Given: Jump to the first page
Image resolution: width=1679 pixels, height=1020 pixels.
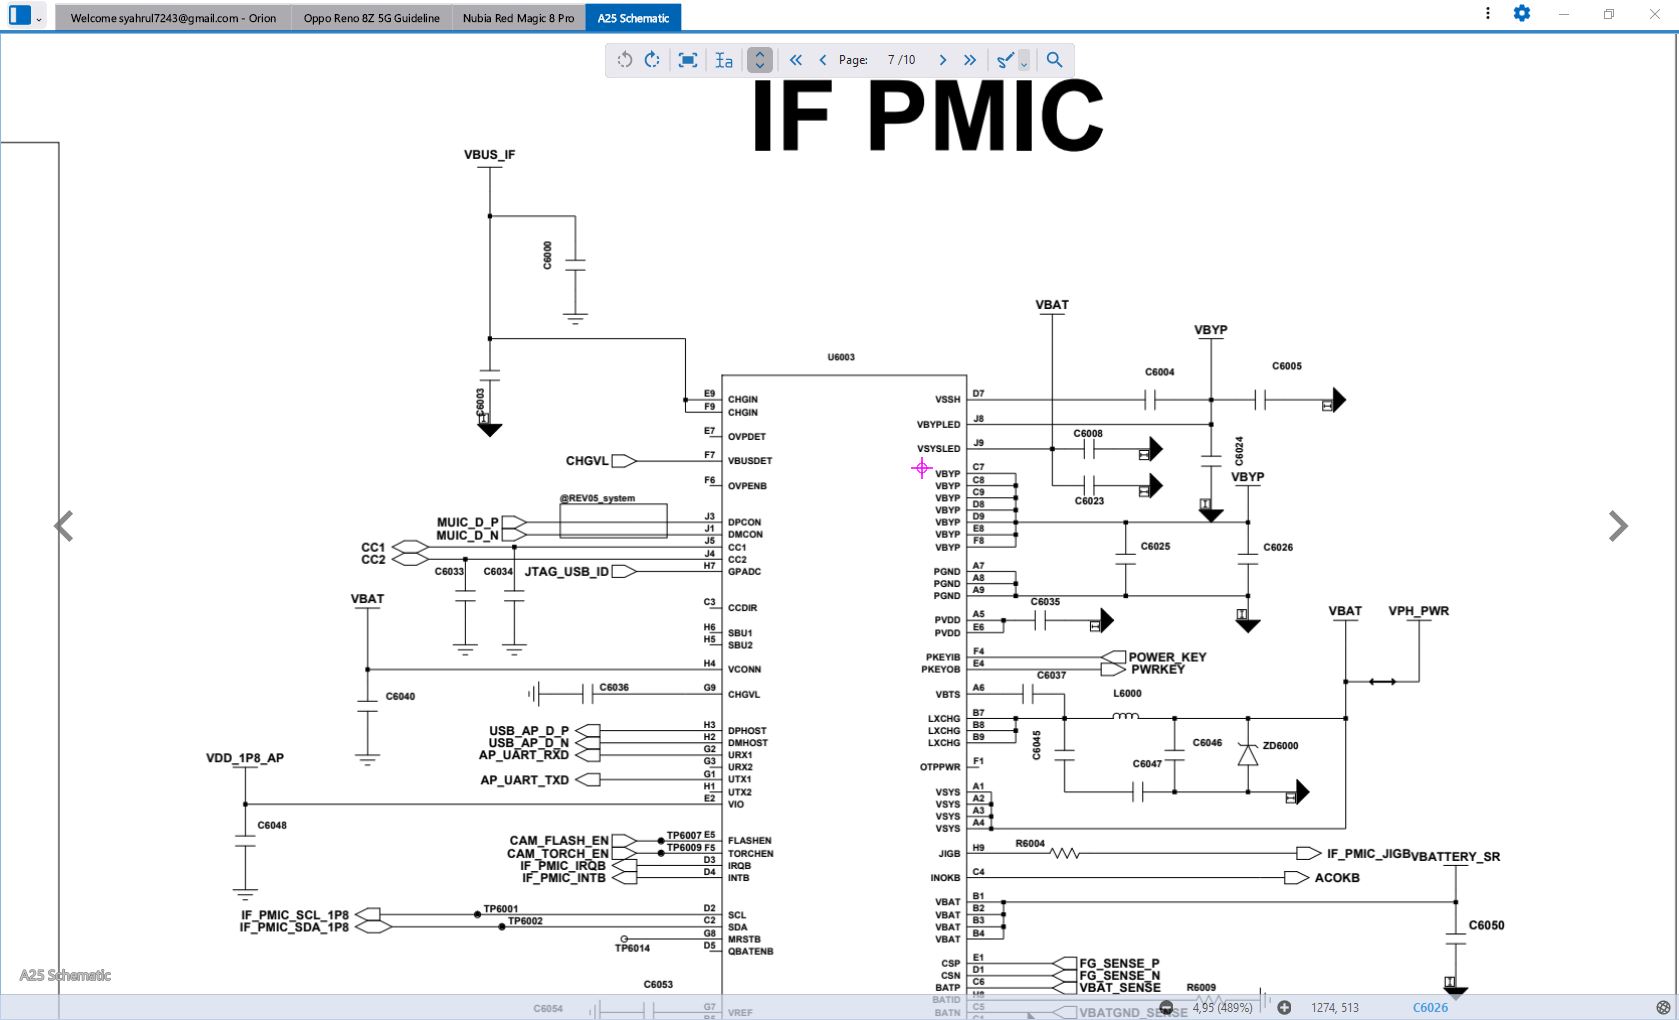Looking at the screenshot, I should [796, 60].
